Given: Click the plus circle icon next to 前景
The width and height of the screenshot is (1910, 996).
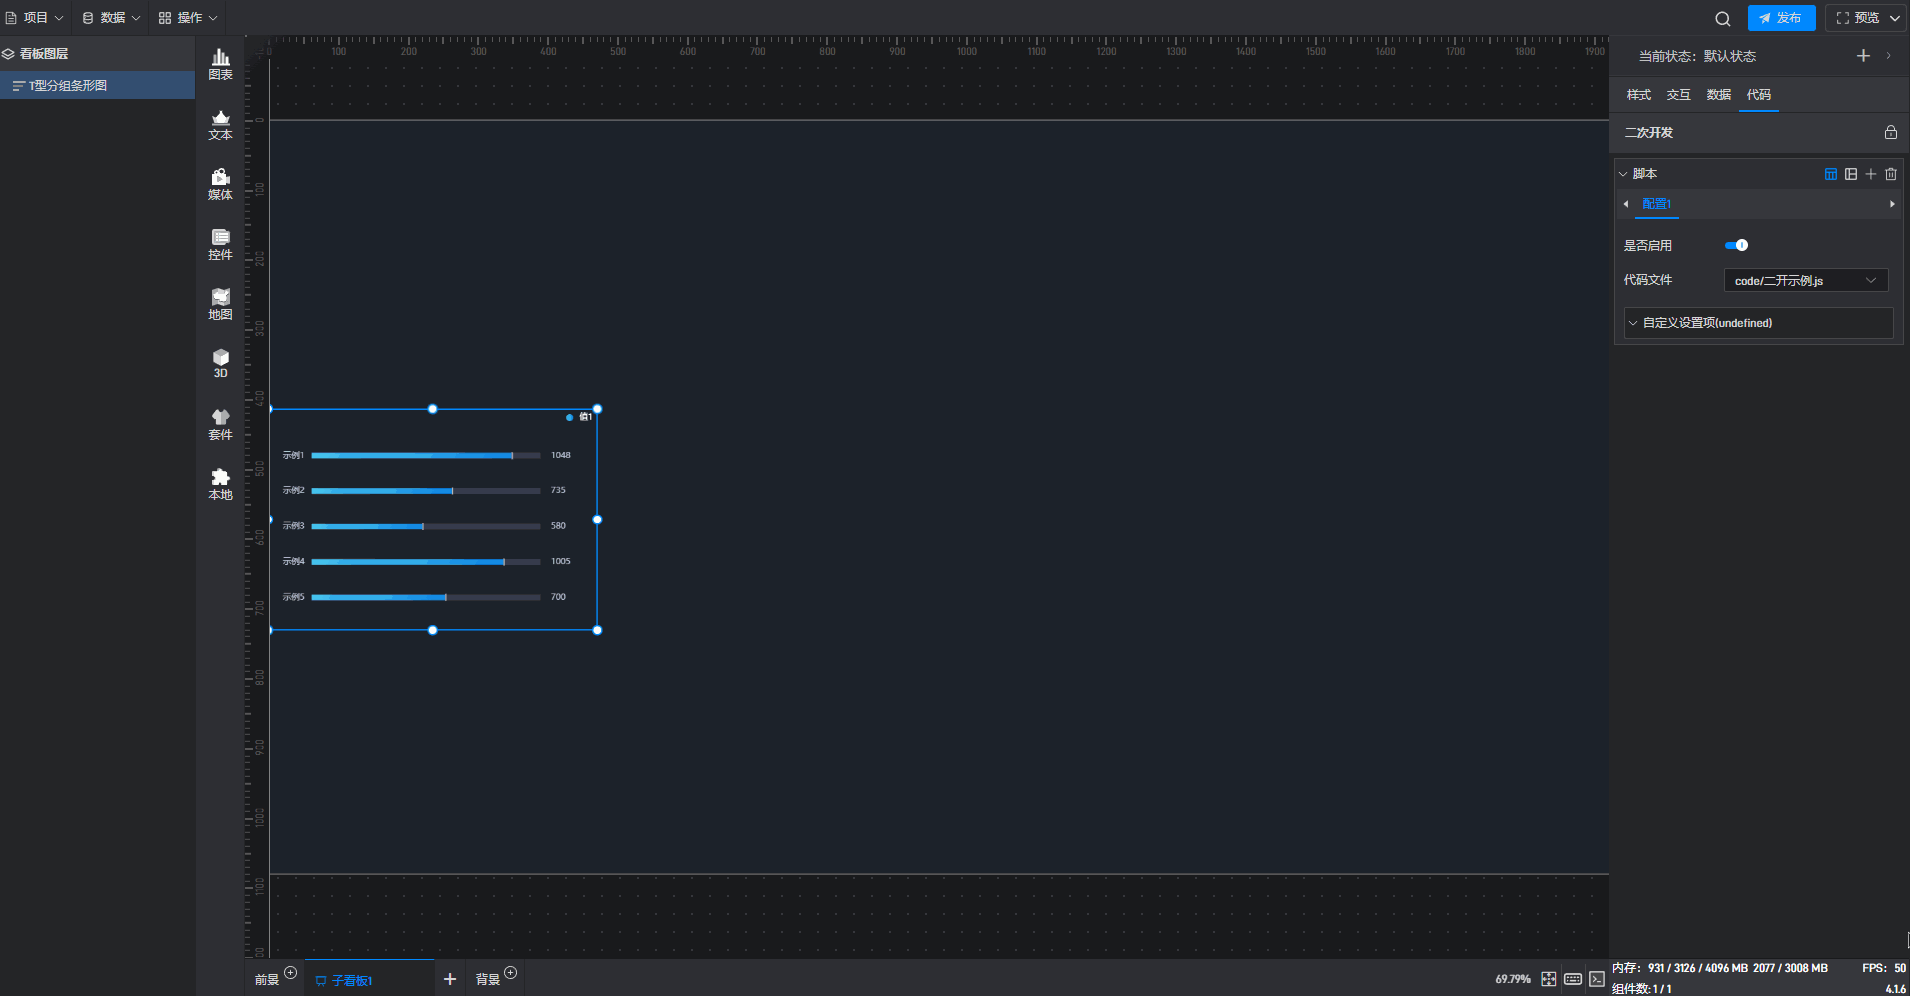Looking at the screenshot, I should [x=290, y=973].
